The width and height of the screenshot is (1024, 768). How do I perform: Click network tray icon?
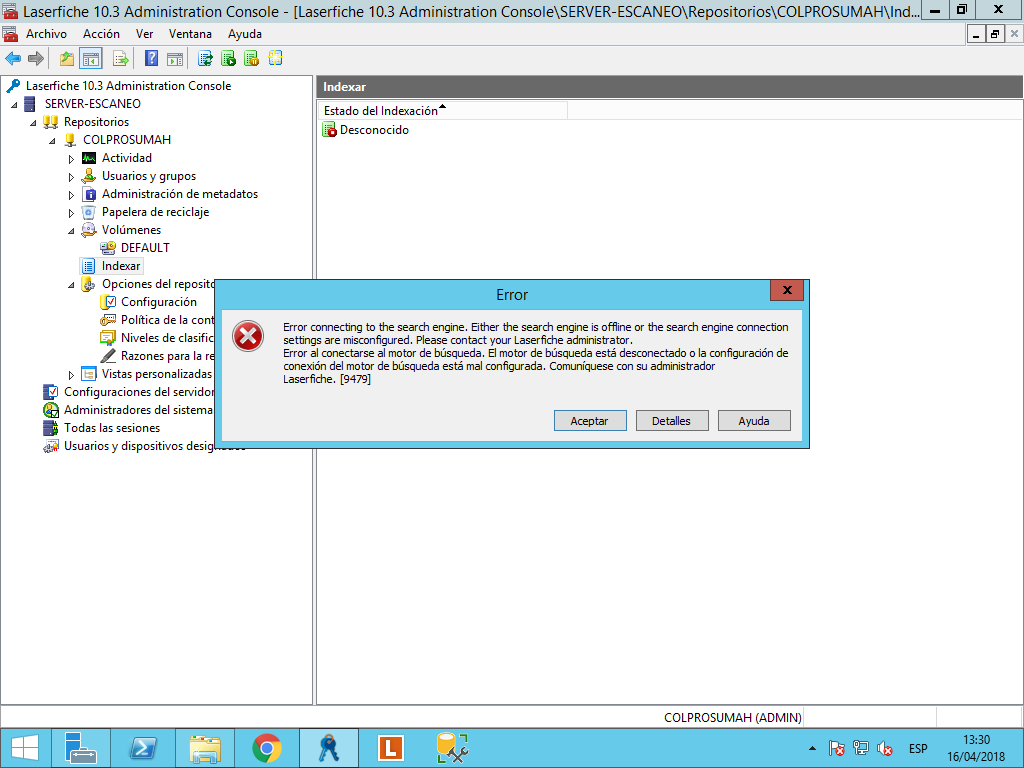point(861,748)
